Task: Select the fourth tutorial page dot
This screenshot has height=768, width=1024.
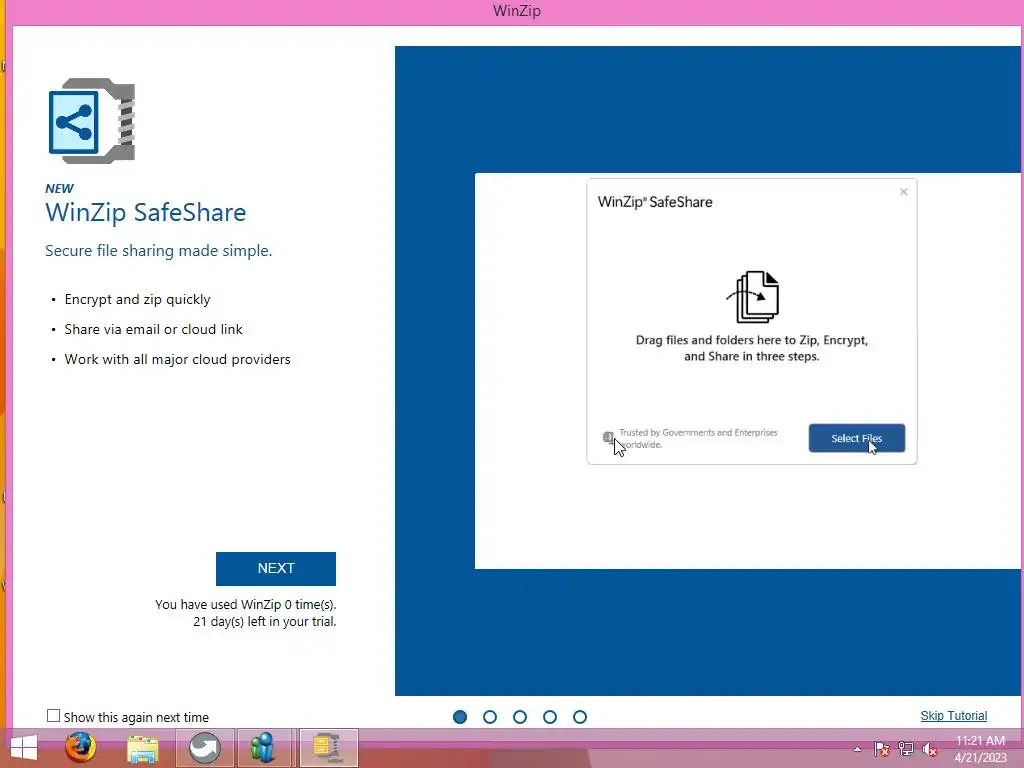Action: [550, 717]
